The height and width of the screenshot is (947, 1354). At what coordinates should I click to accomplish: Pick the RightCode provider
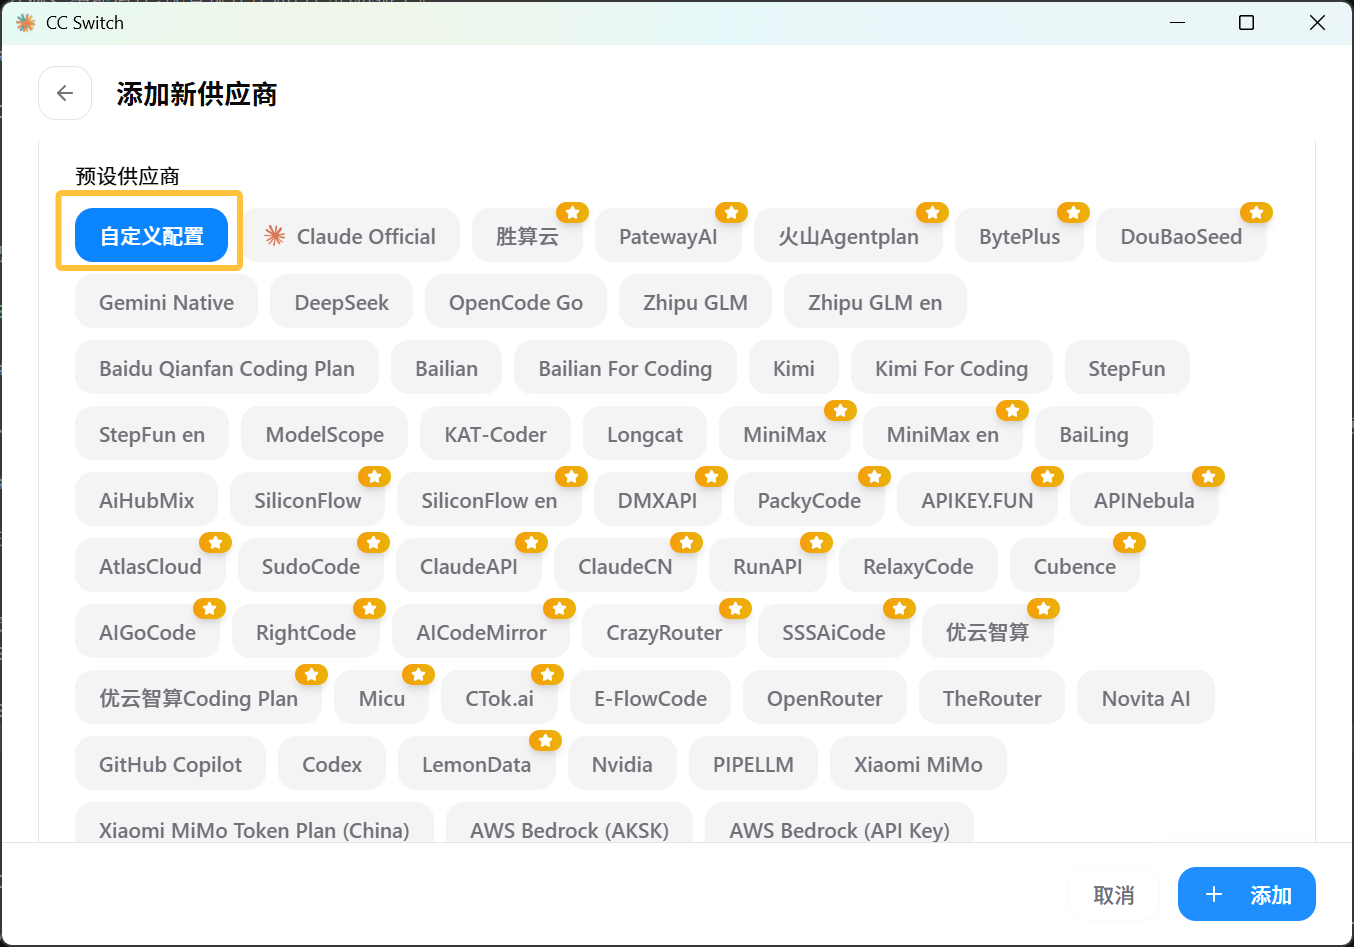tap(305, 632)
